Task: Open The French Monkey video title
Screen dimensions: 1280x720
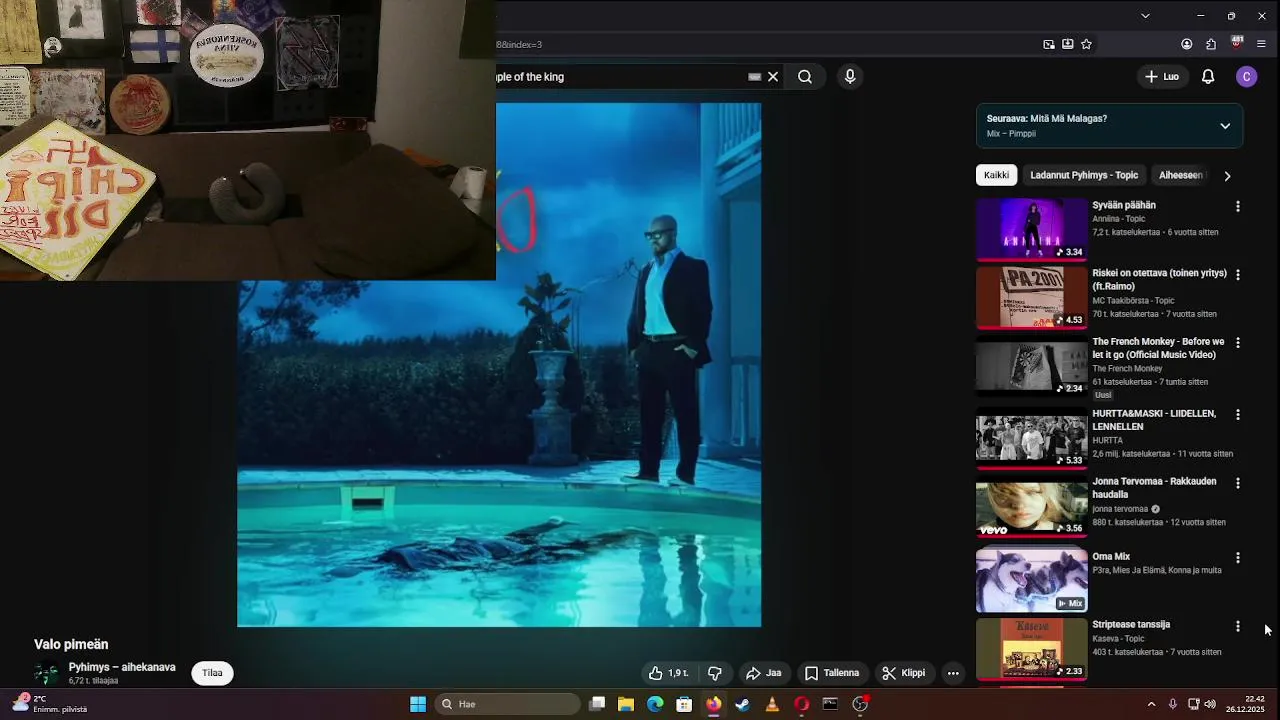Action: pos(1158,348)
